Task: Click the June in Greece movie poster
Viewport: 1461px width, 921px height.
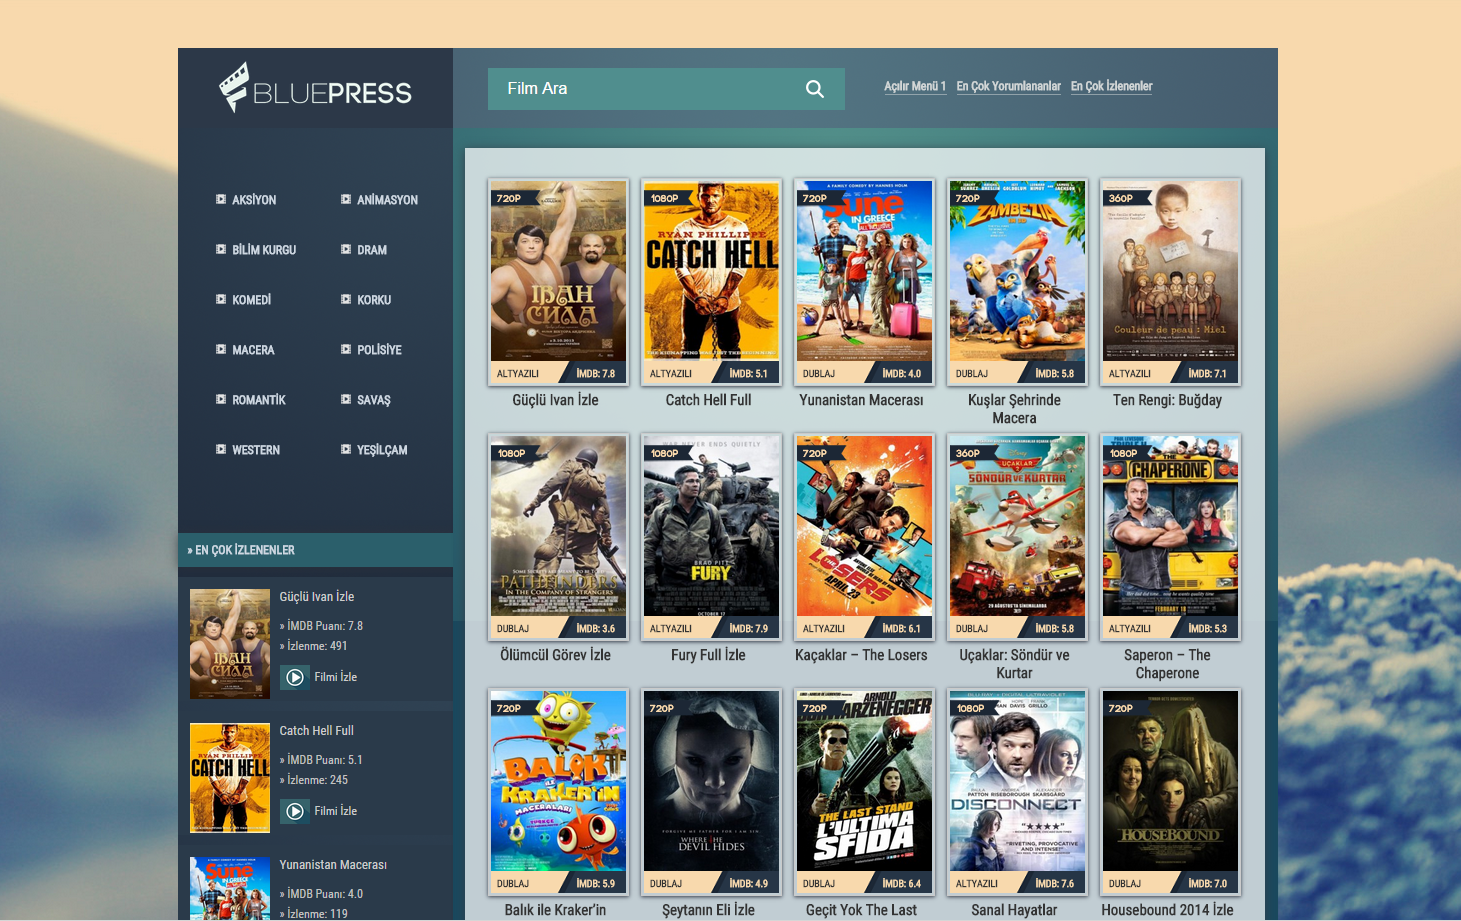Action: tap(864, 271)
